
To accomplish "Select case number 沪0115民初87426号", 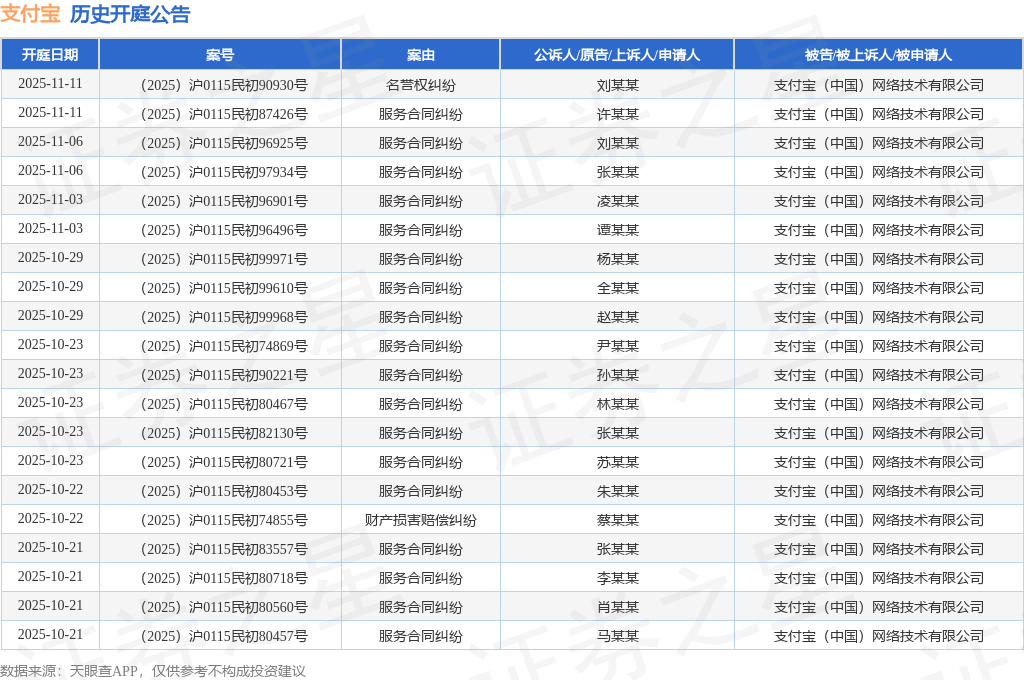I will [224, 114].
